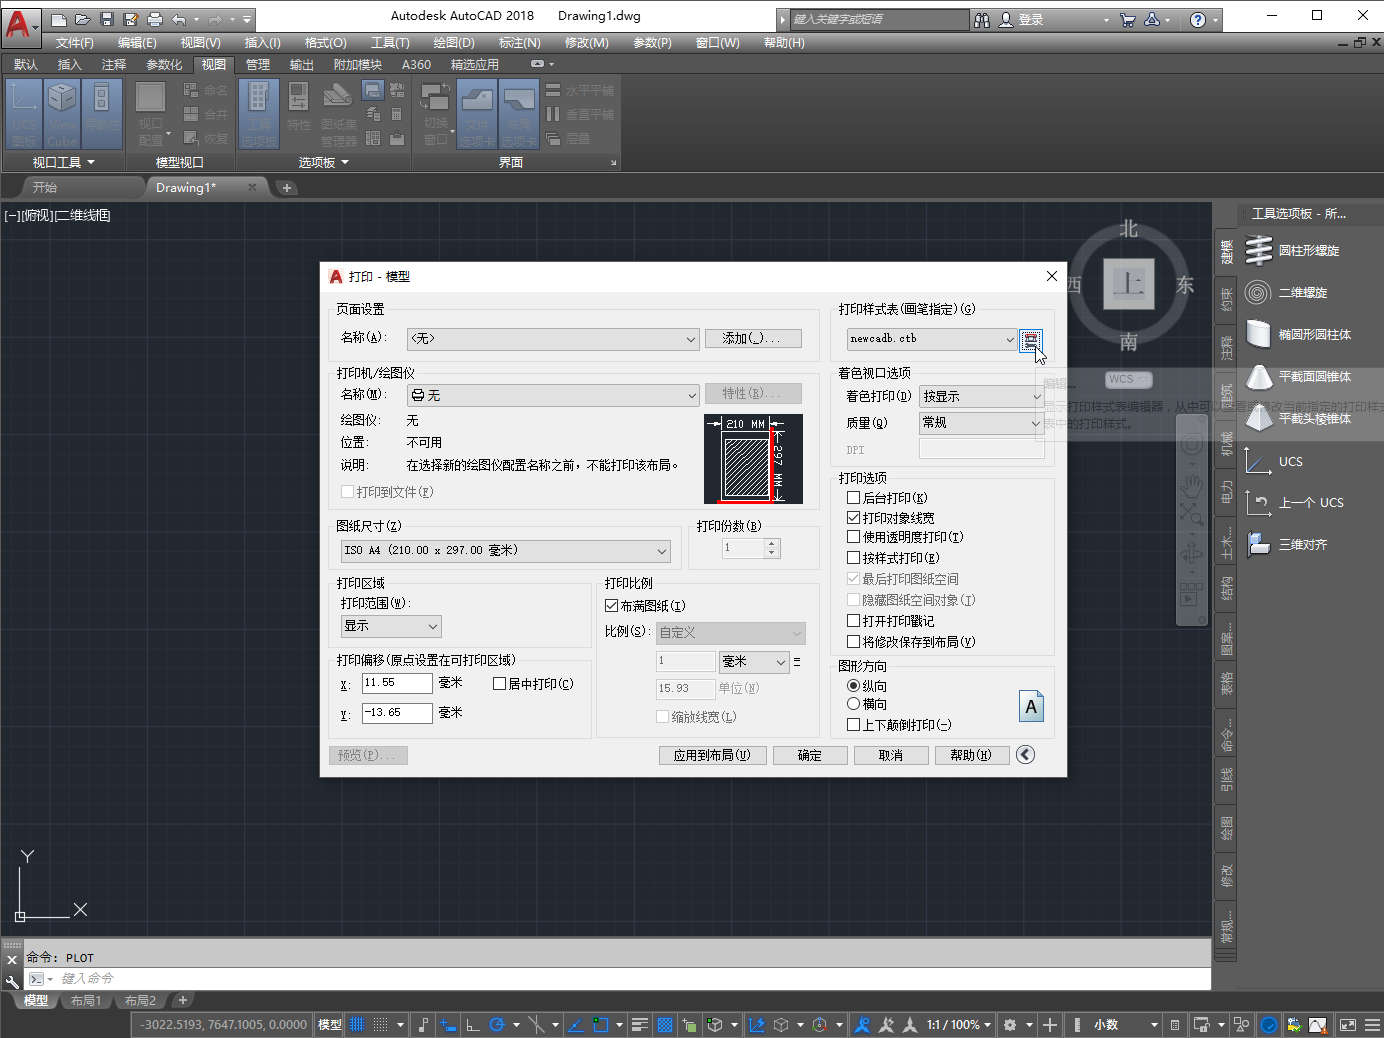Open the 绘图(D) menu
The width and height of the screenshot is (1384, 1038).
(453, 43)
